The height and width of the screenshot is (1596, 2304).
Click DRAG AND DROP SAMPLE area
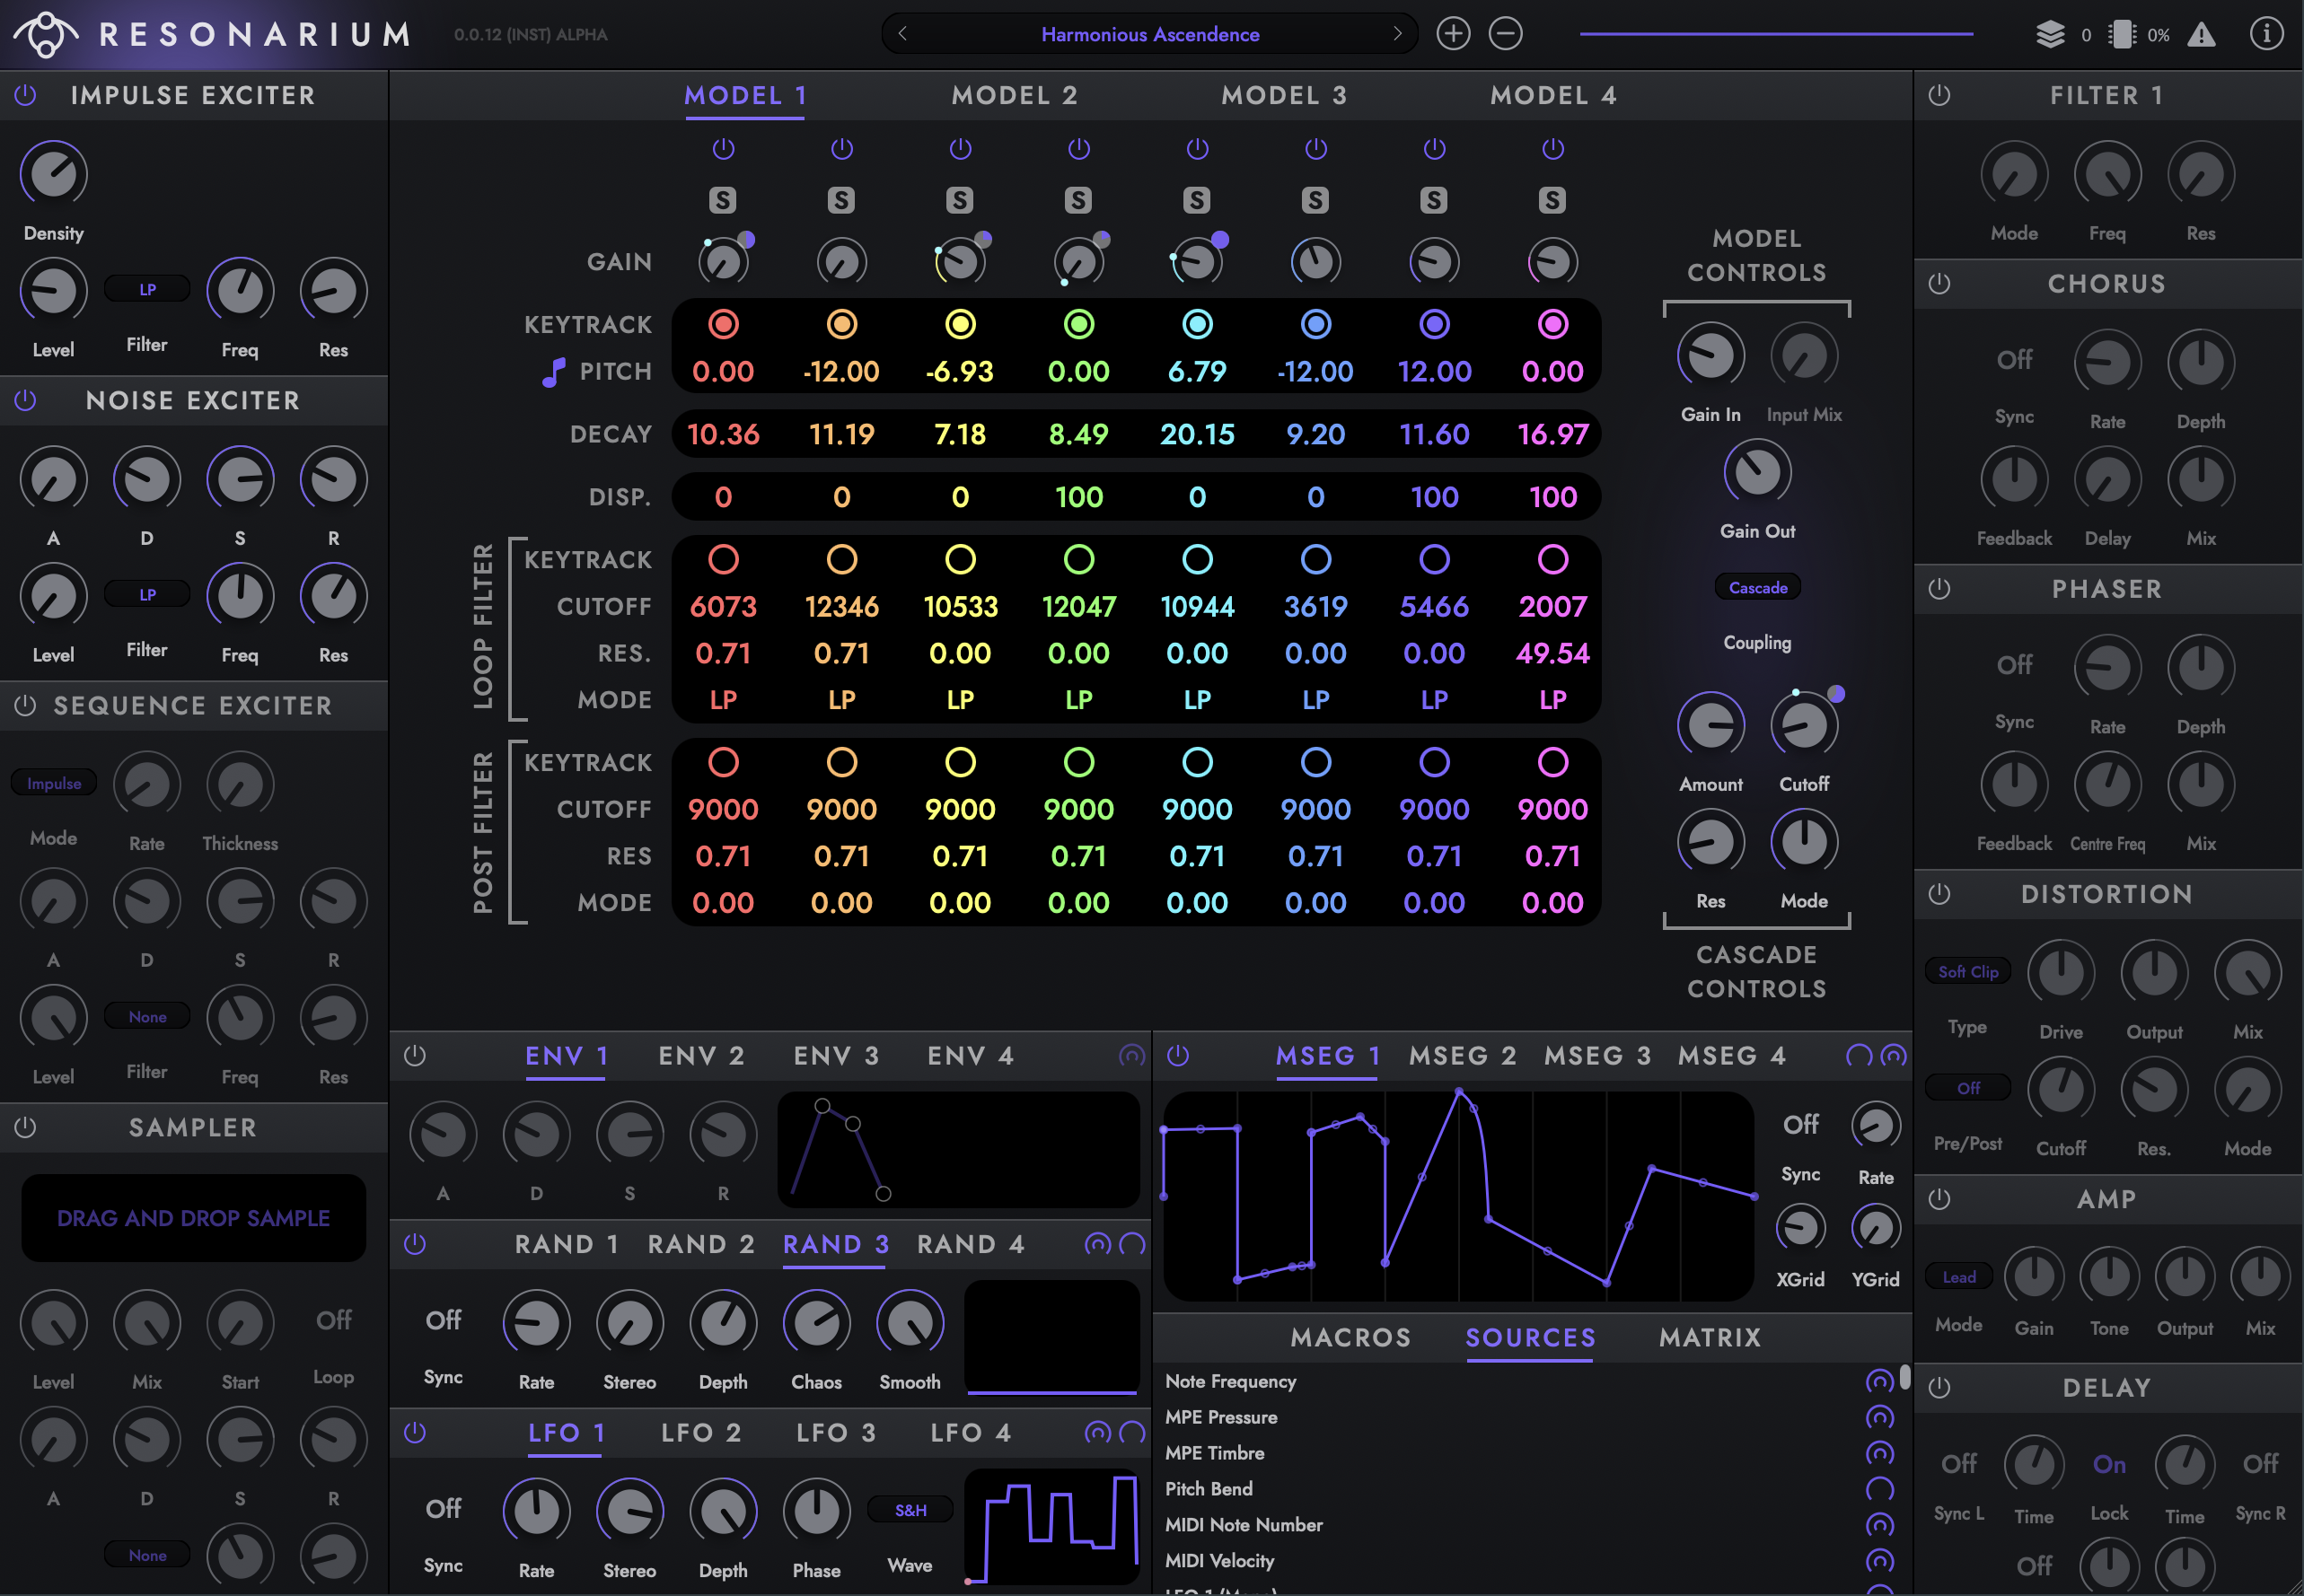click(x=193, y=1218)
